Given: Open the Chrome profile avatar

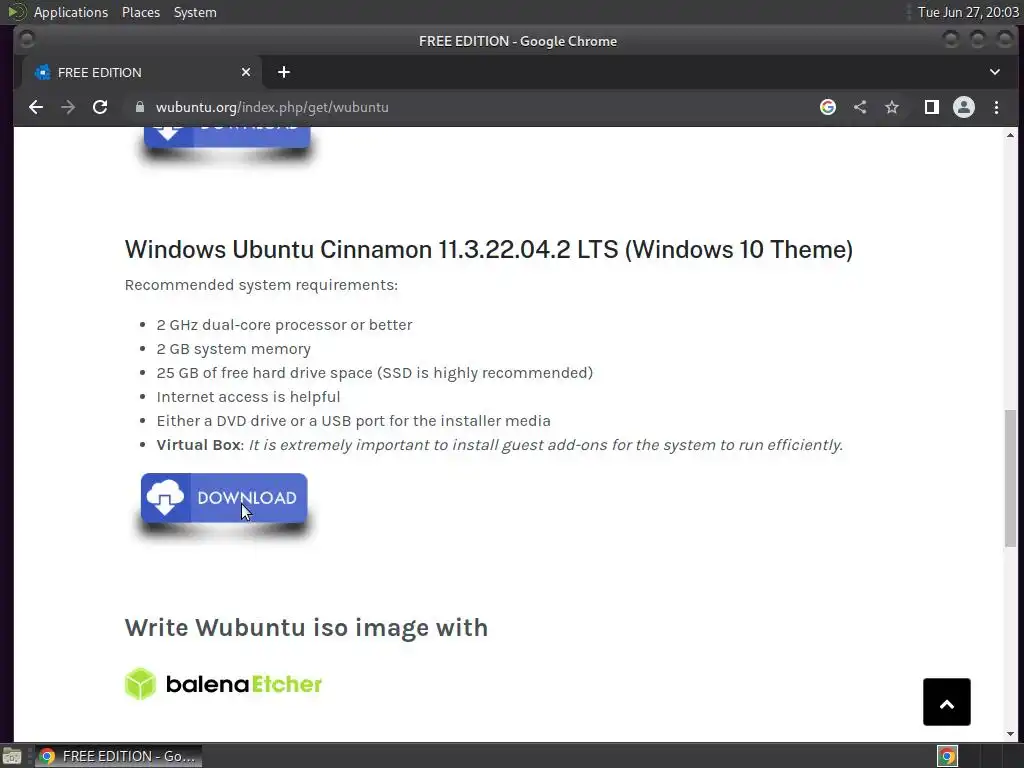Looking at the screenshot, I should [x=963, y=107].
